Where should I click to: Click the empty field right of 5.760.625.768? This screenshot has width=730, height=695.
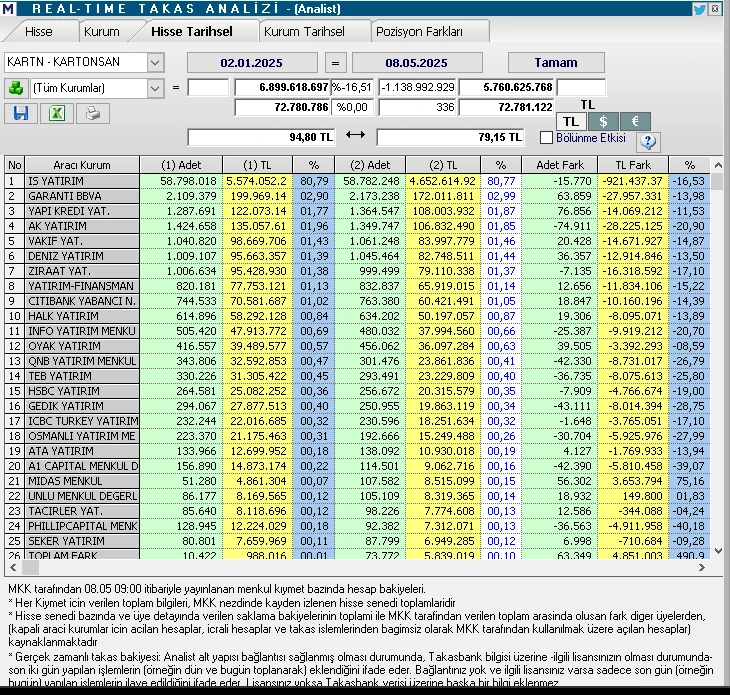(x=581, y=88)
